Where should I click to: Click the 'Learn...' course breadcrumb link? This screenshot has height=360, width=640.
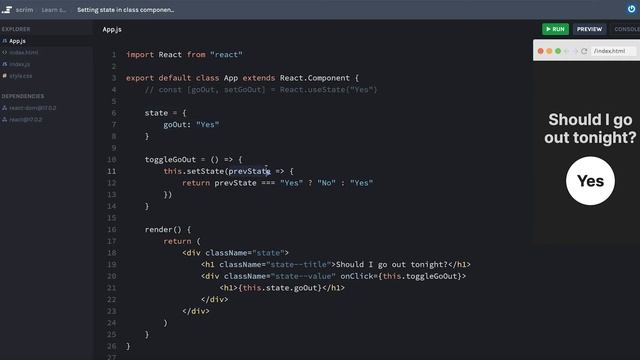(53, 10)
